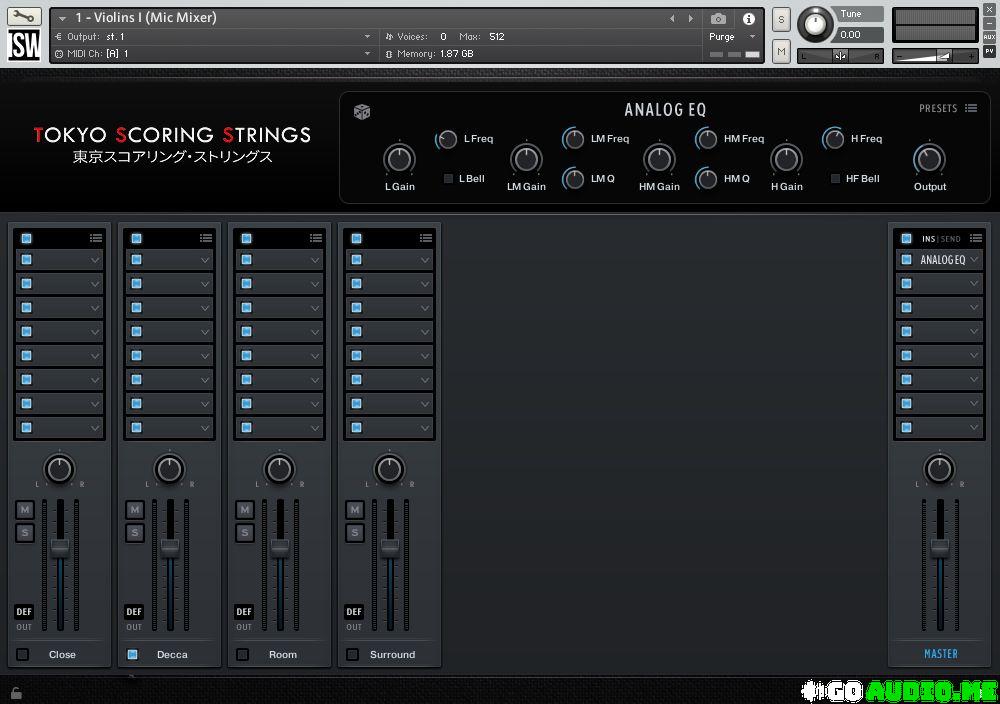
Task: Solo the Surround mic channel
Action: pos(355,532)
